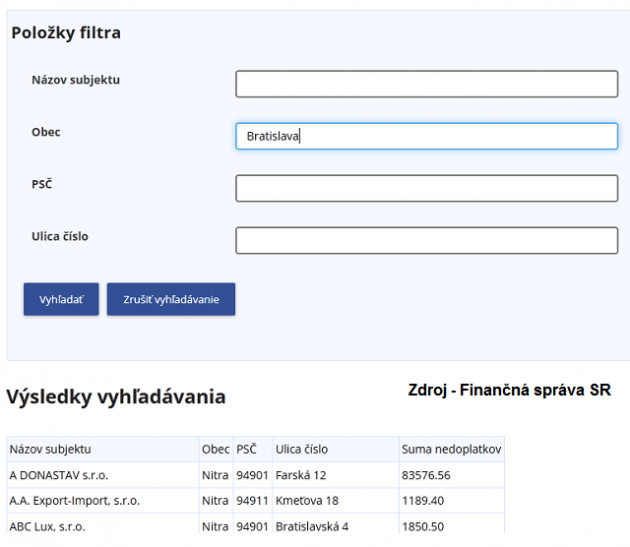
Task: Focus the Obec field containing Bratislava
Action: [x=426, y=136]
